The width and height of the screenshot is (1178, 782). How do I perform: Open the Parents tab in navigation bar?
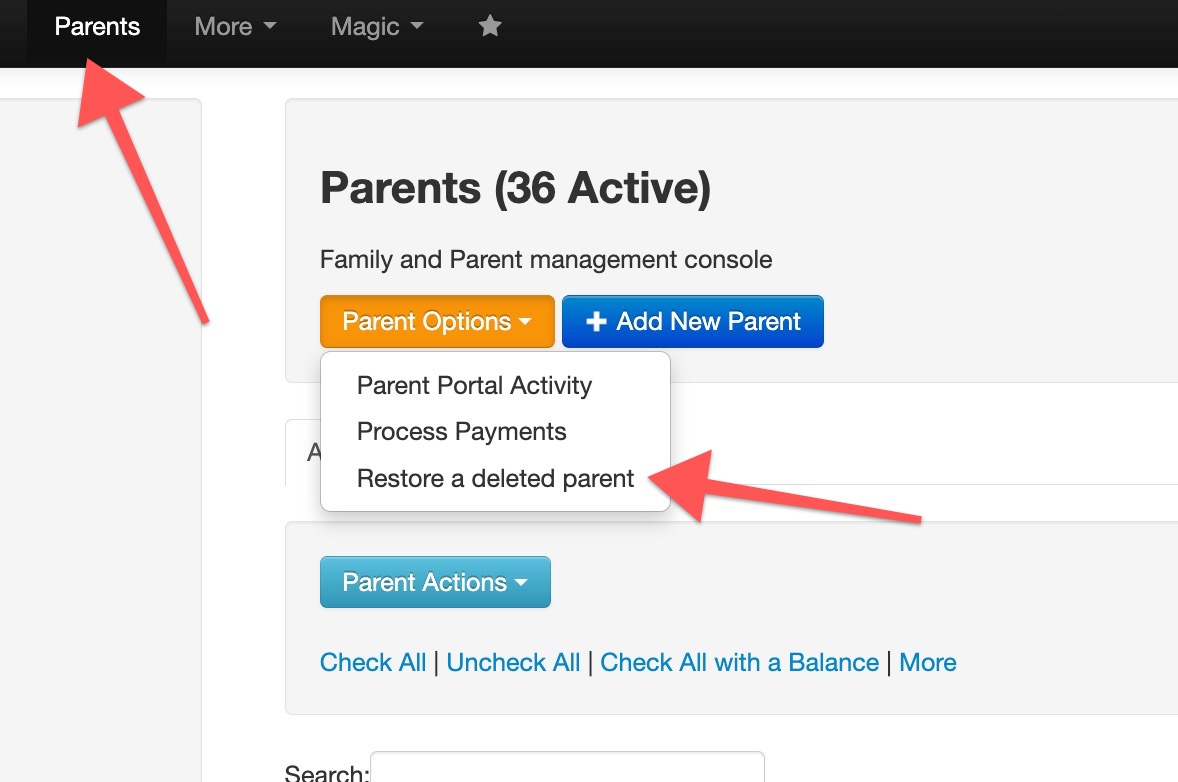pyautogui.click(x=97, y=26)
